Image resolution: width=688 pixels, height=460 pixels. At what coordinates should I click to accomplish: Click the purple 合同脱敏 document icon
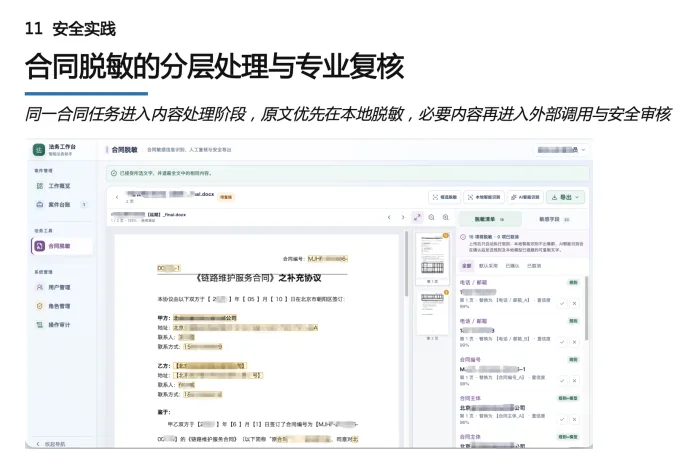[39, 246]
